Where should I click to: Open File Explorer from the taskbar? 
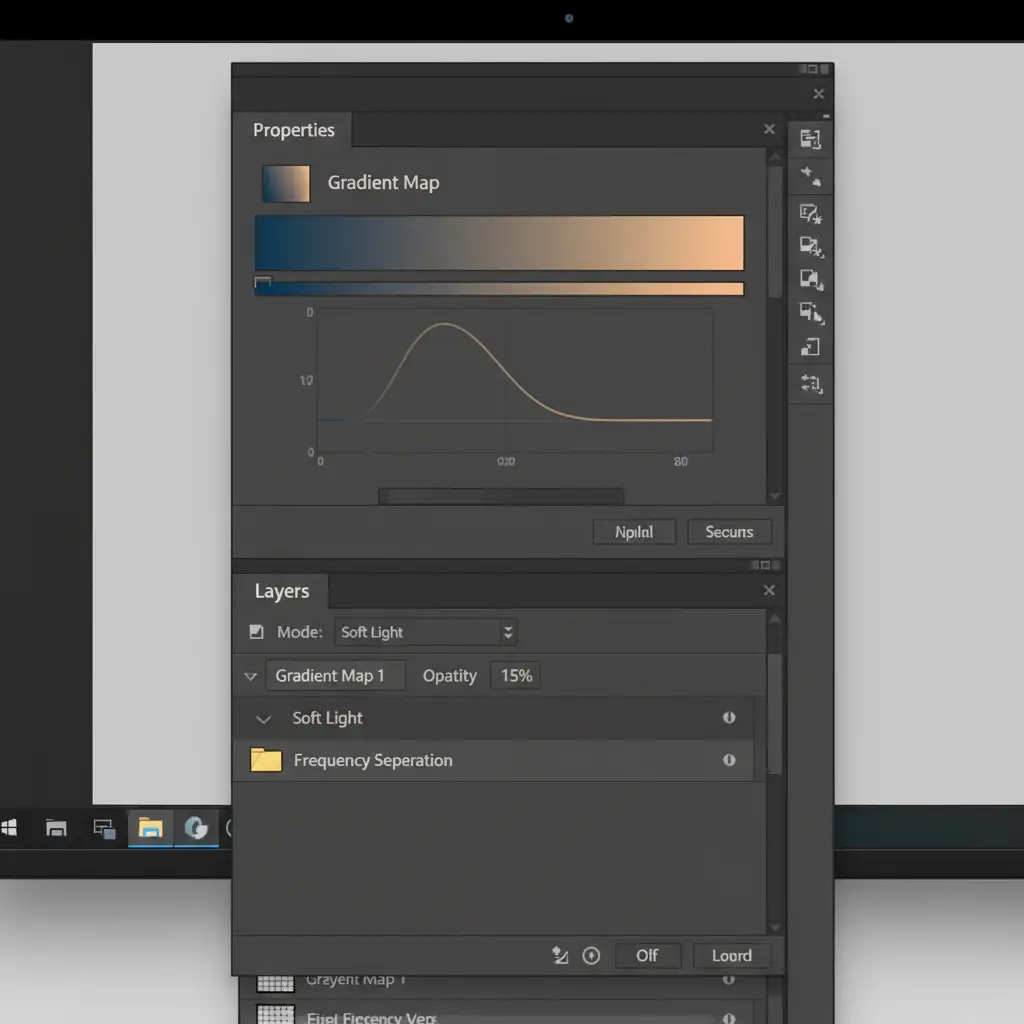150,828
